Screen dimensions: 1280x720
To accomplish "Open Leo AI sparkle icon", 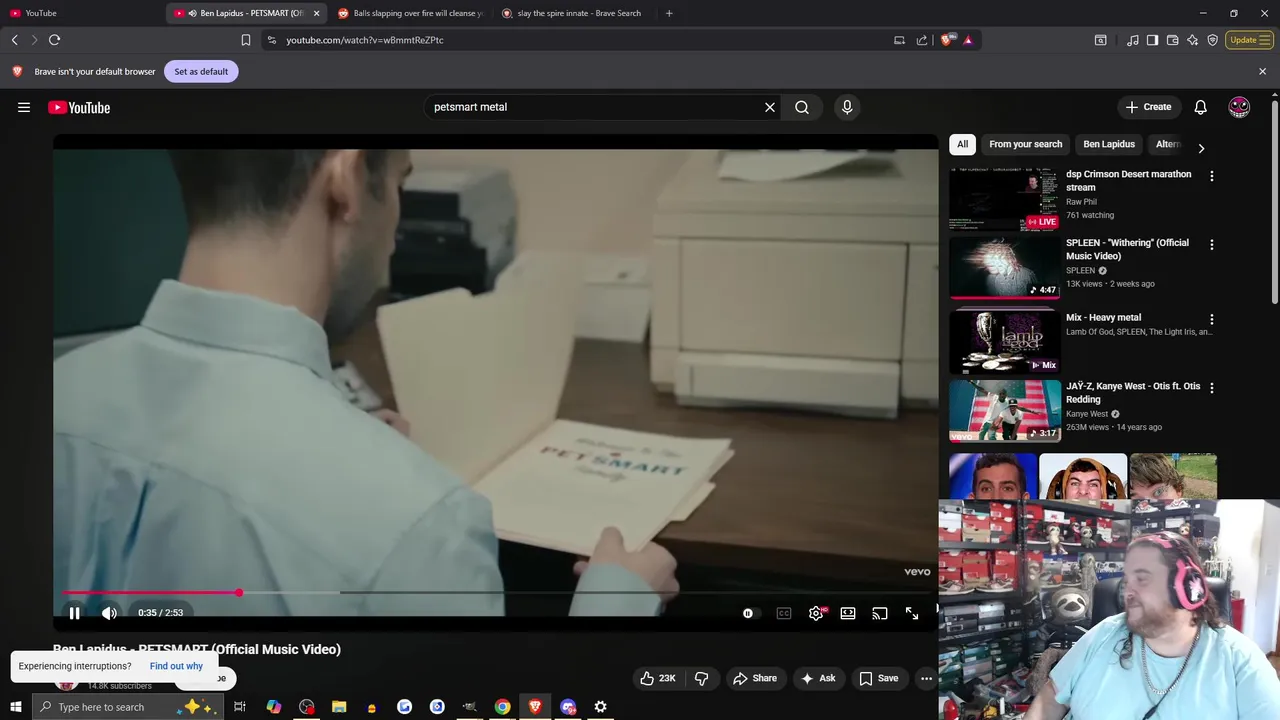I will point(1192,40).
